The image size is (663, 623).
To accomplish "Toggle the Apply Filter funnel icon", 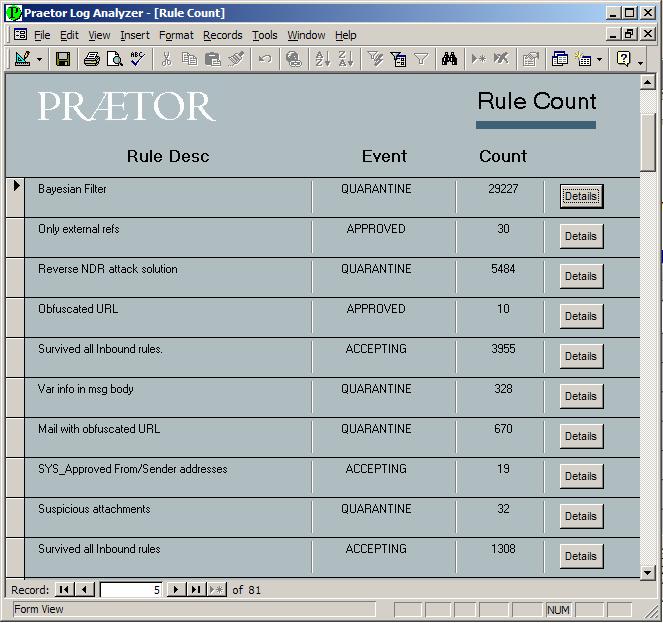I will point(421,59).
